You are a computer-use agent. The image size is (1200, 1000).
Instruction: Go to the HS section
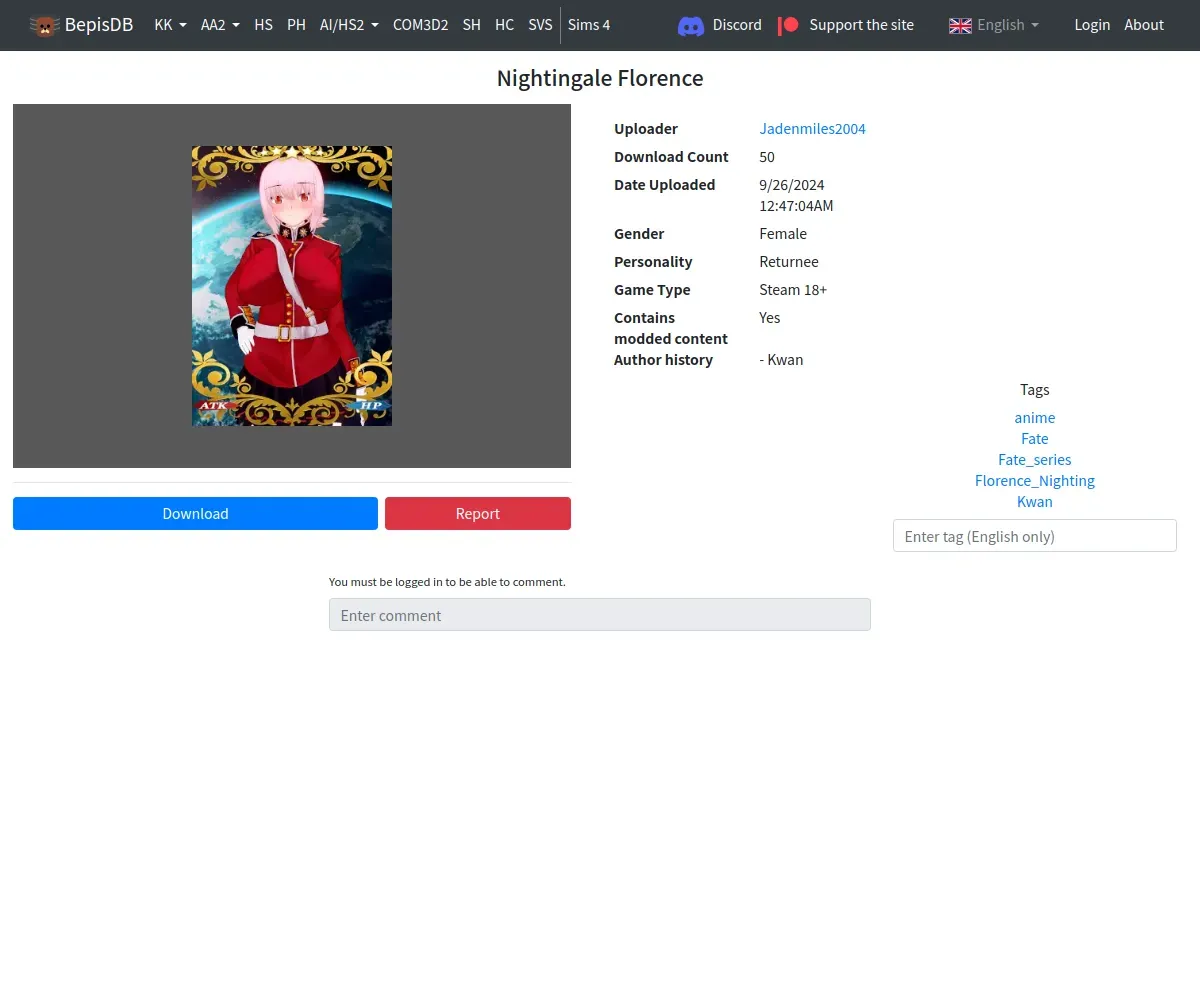tap(263, 25)
